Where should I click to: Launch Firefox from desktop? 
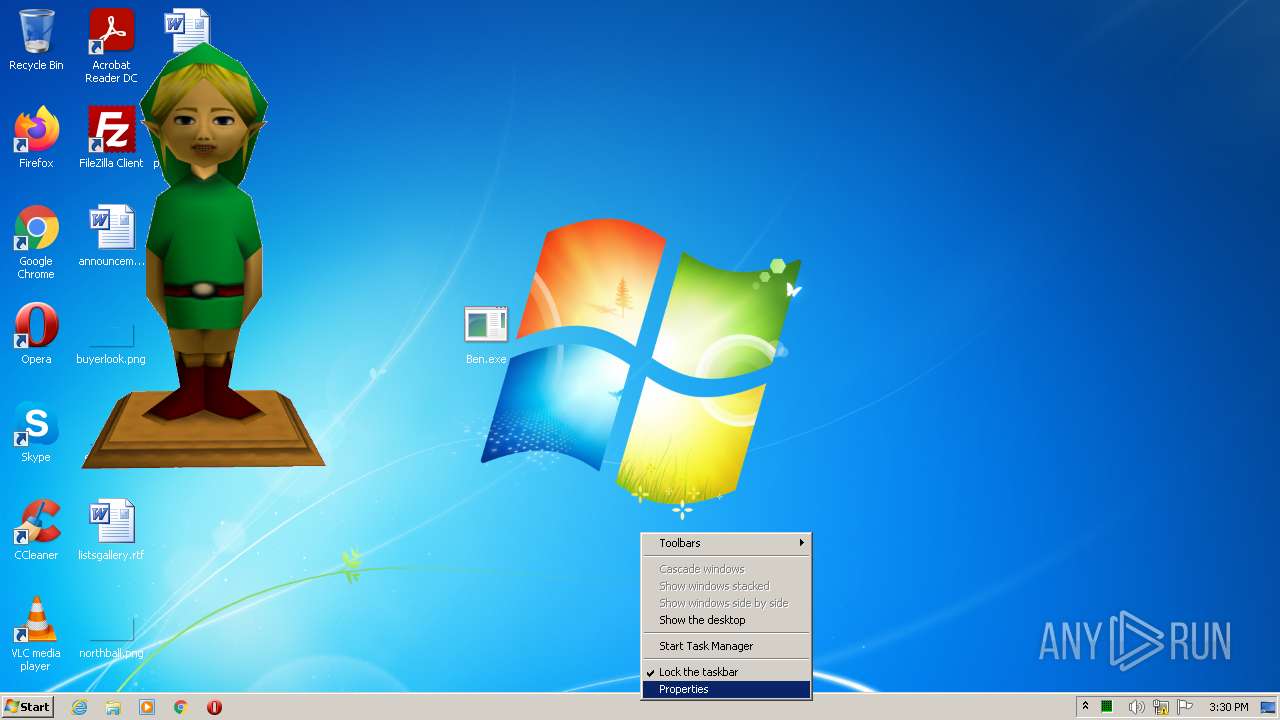(x=36, y=138)
